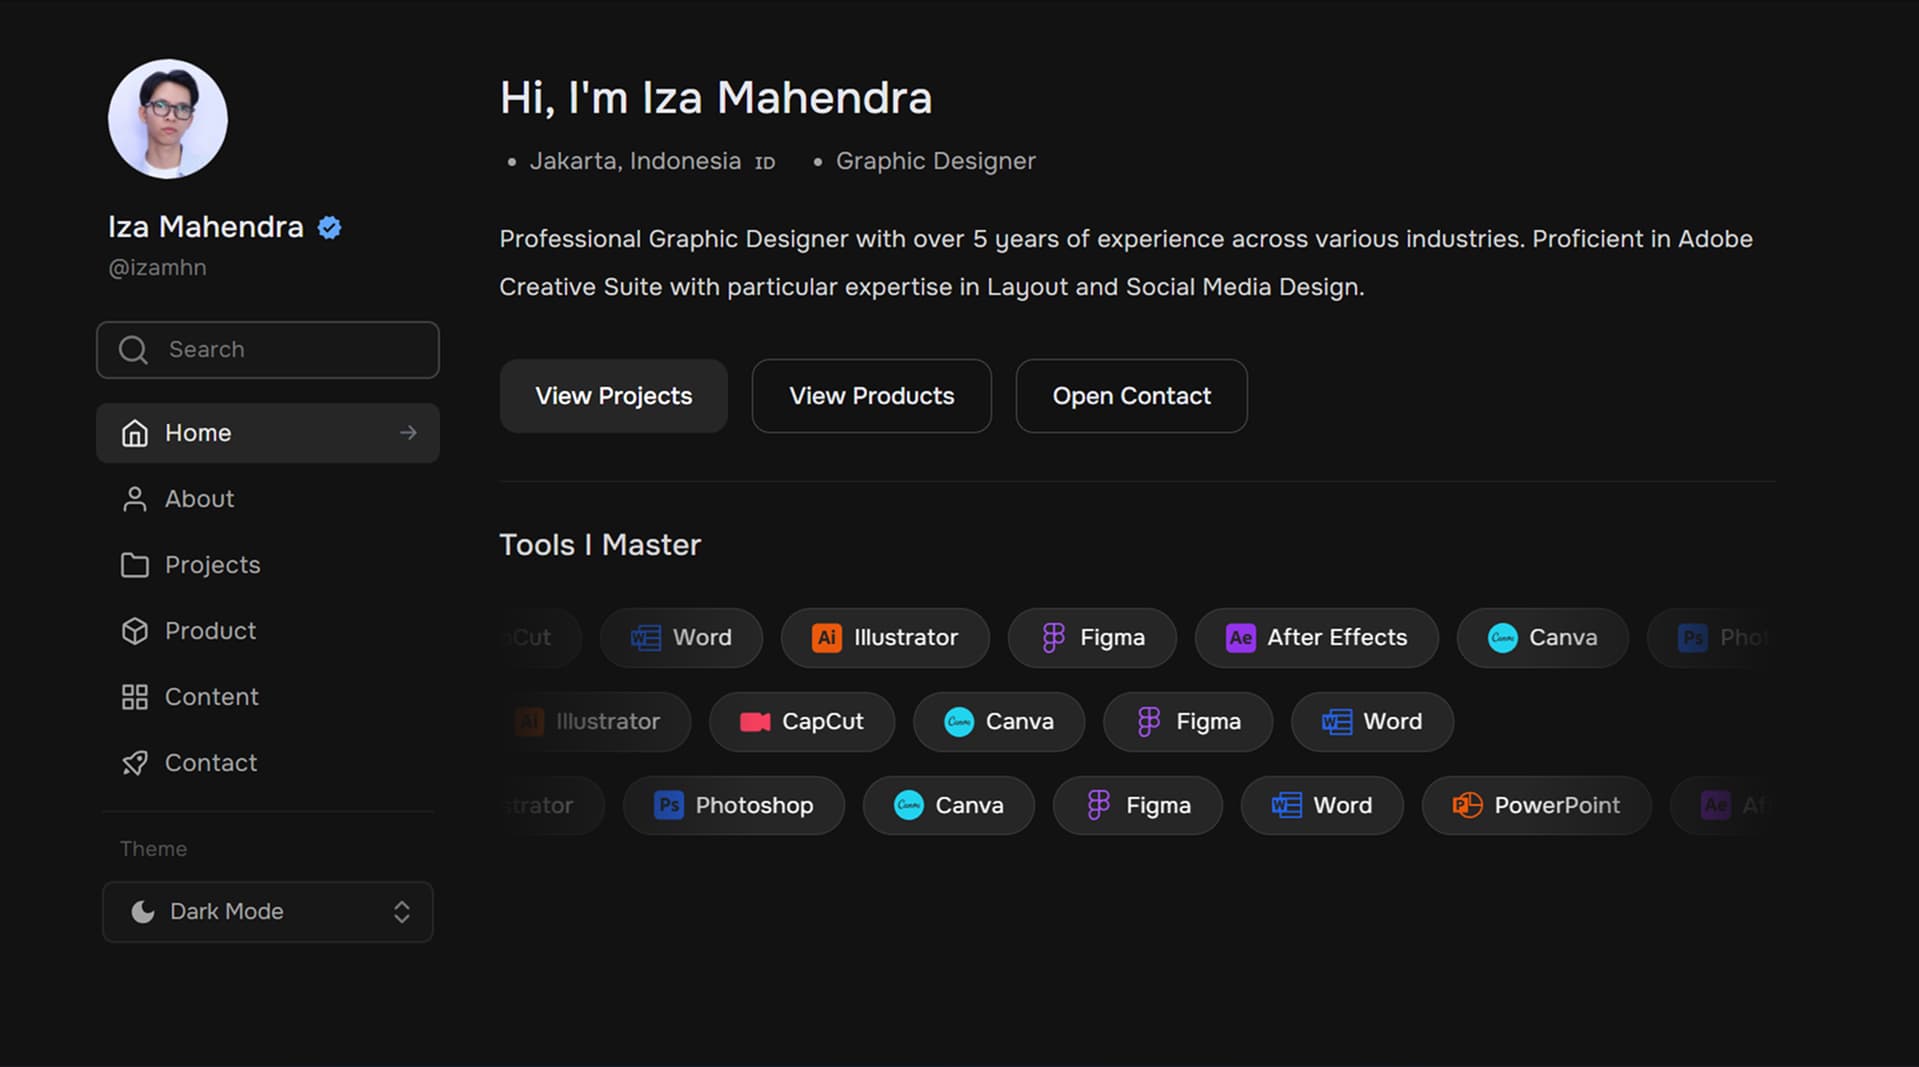Image resolution: width=1919 pixels, height=1067 pixels.
Task: Click the box icon beside Product
Action: tap(135, 631)
